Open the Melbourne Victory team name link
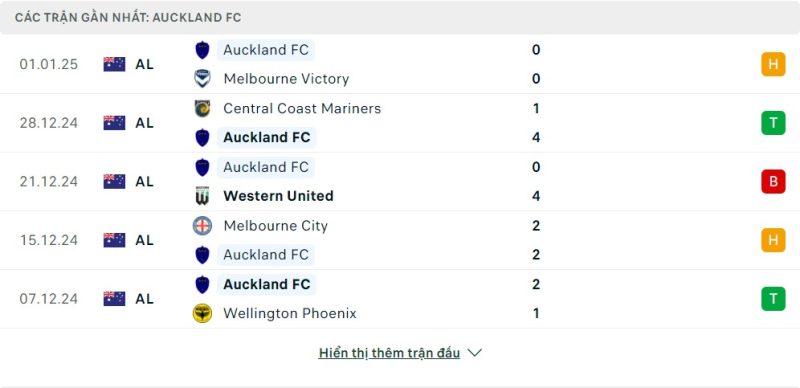The width and height of the screenshot is (800, 388). 286,79
